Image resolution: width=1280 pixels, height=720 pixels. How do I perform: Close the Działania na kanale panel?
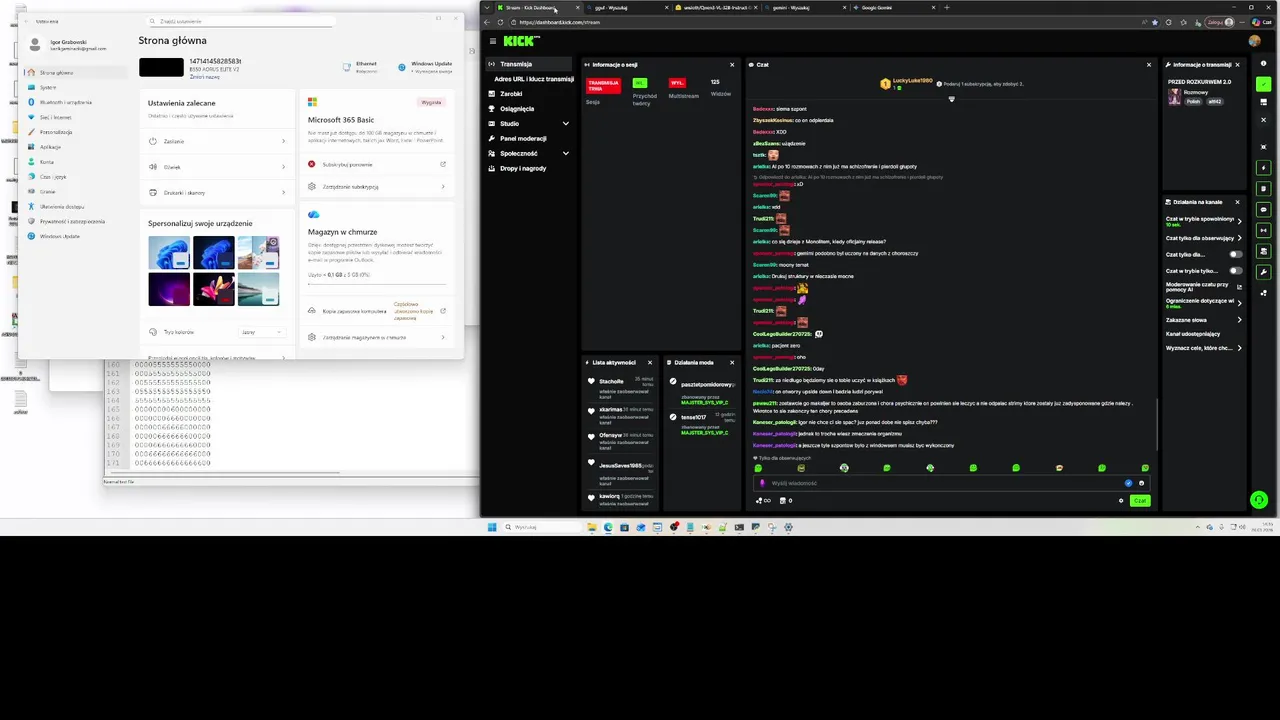(x=1237, y=202)
